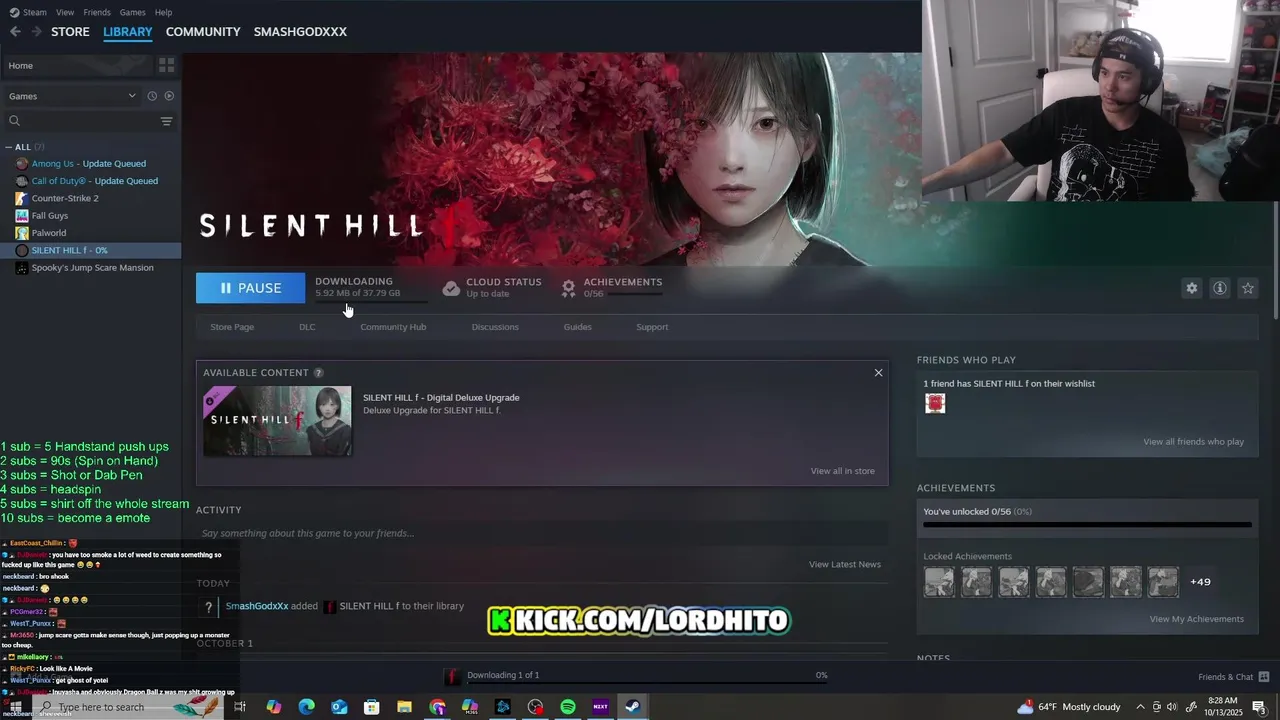1280x720 pixels.
Task: Pause the Silent Hill f download
Action: tap(250, 288)
